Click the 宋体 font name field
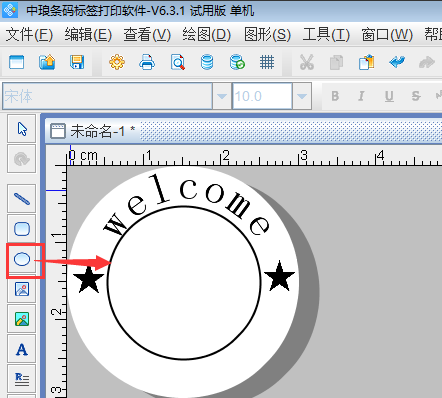Screen dimensions: 442x398 pos(107,96)
